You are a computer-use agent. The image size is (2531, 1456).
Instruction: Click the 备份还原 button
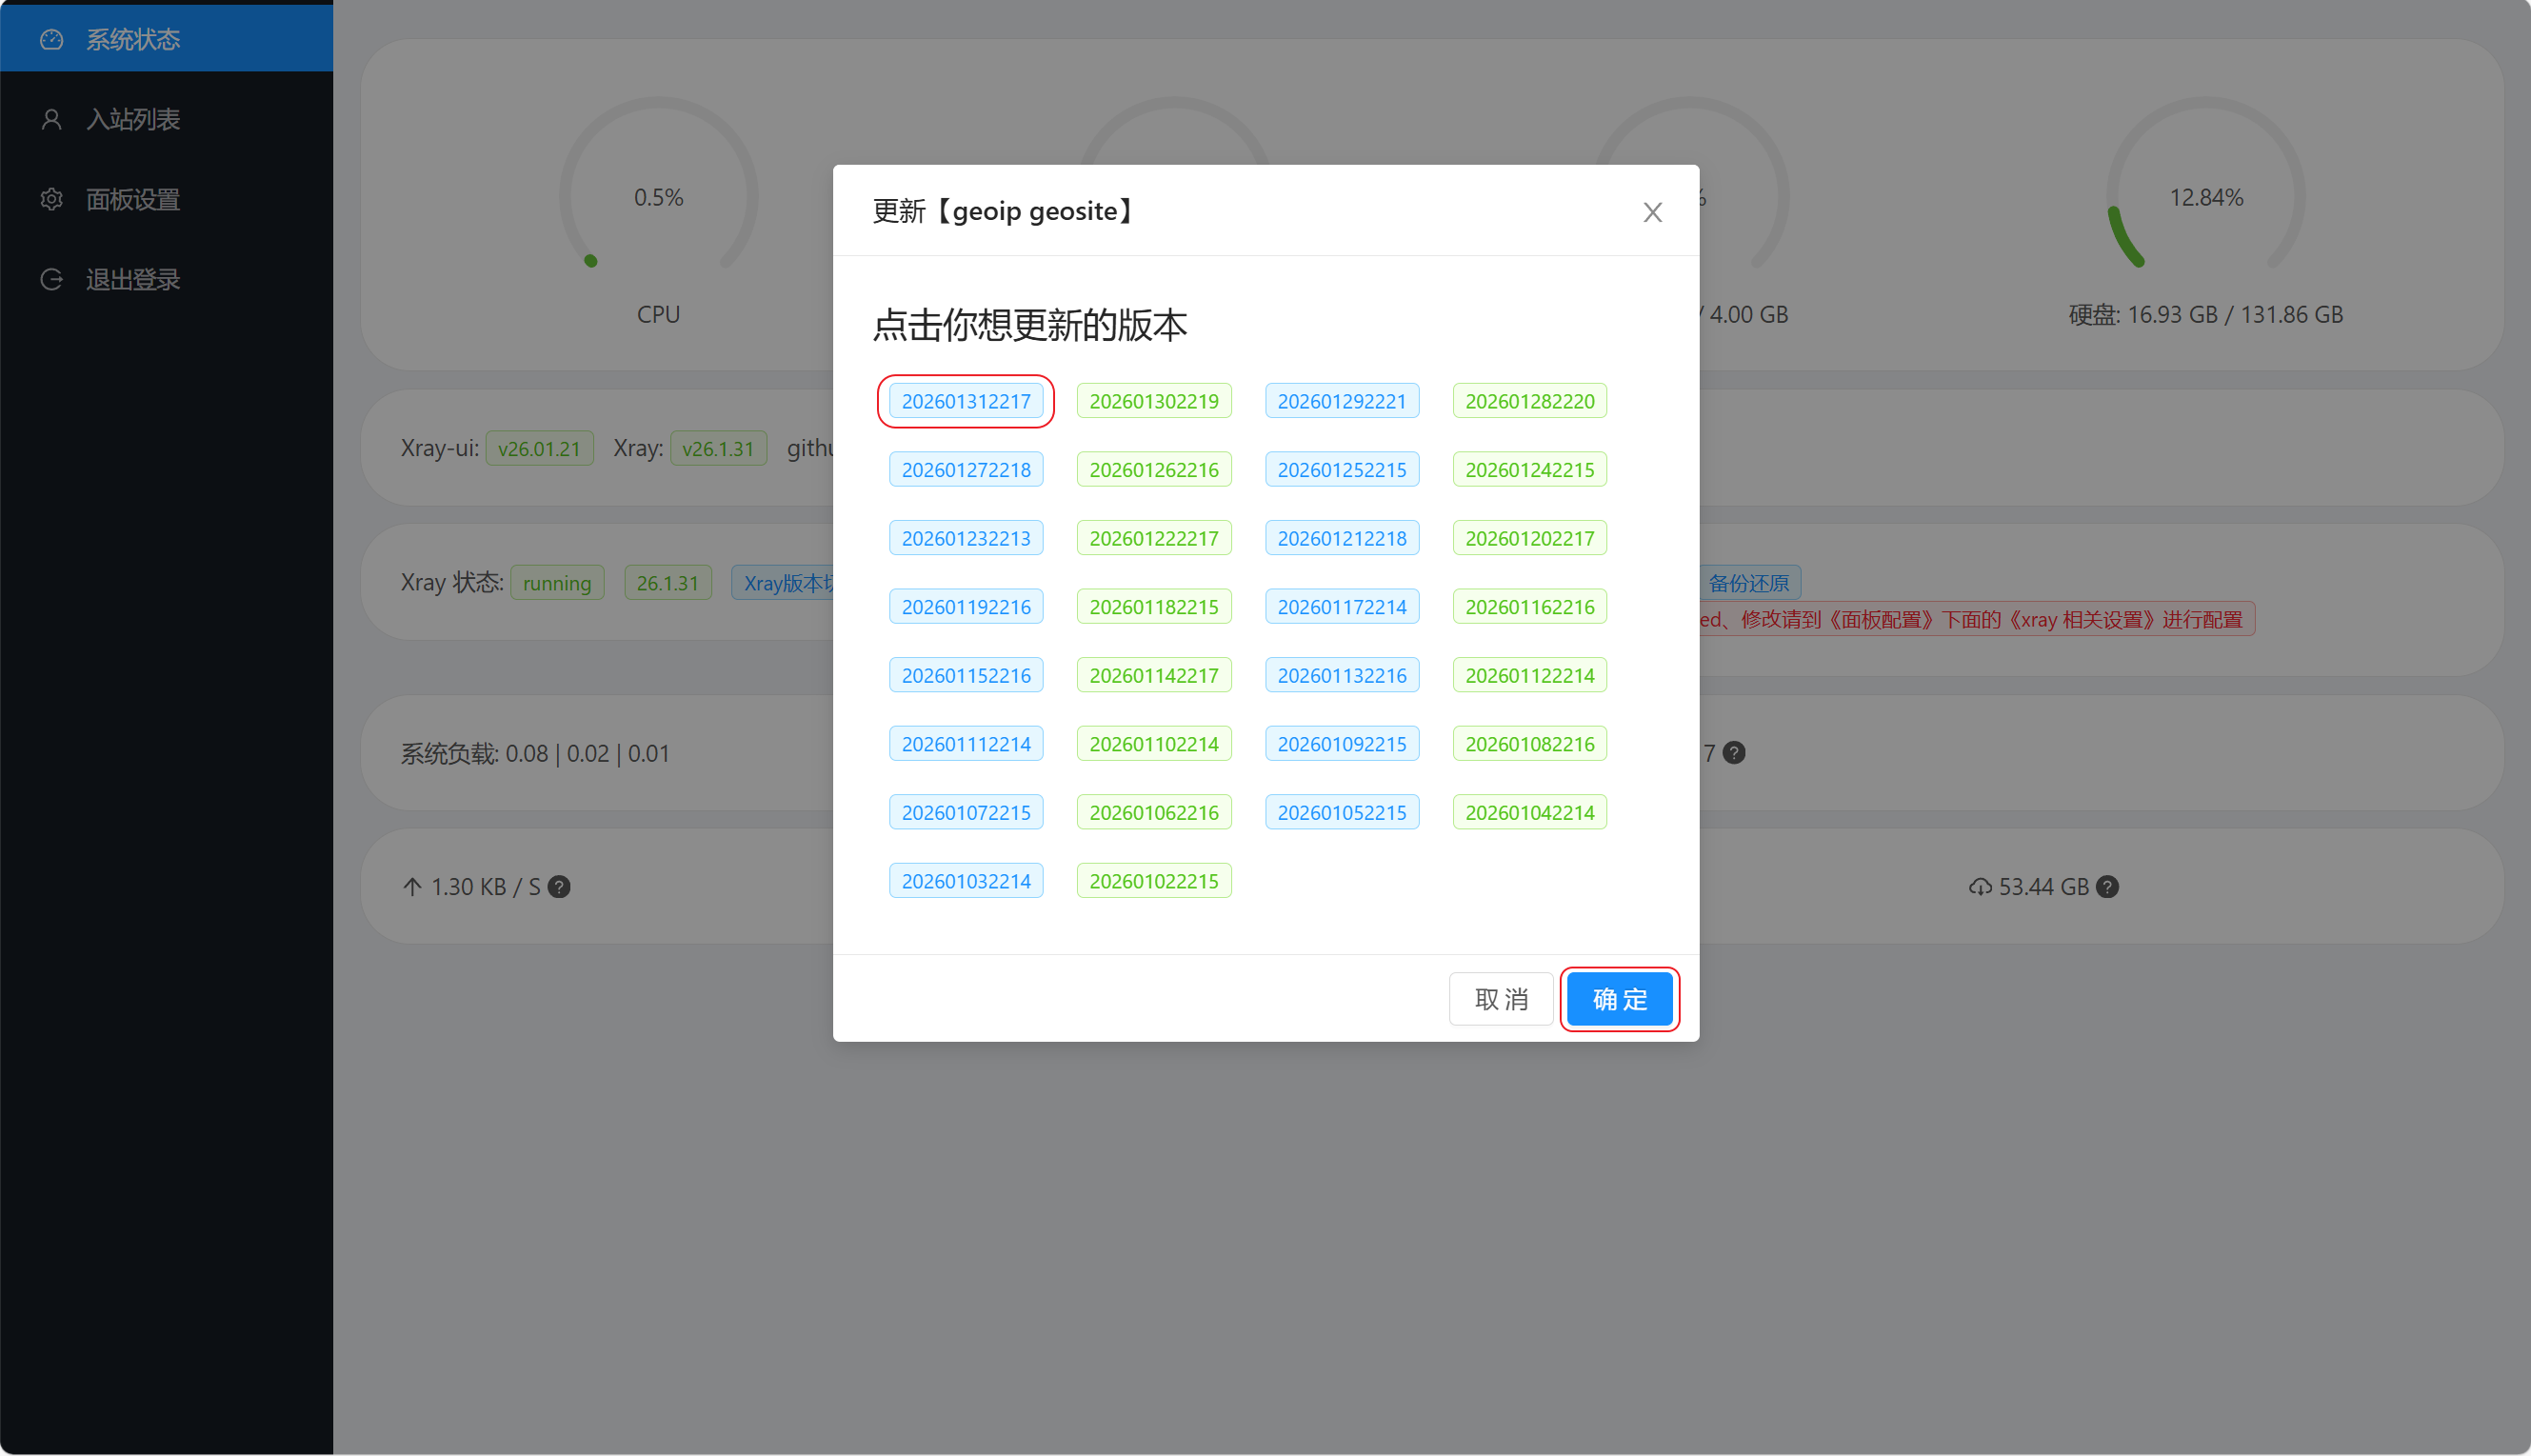(1748, 583)
